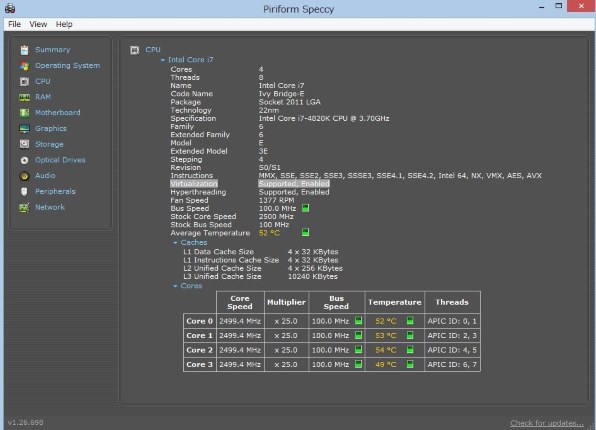
Task: Click the Storage hard drive icon
Action: (x=24, y=144)
